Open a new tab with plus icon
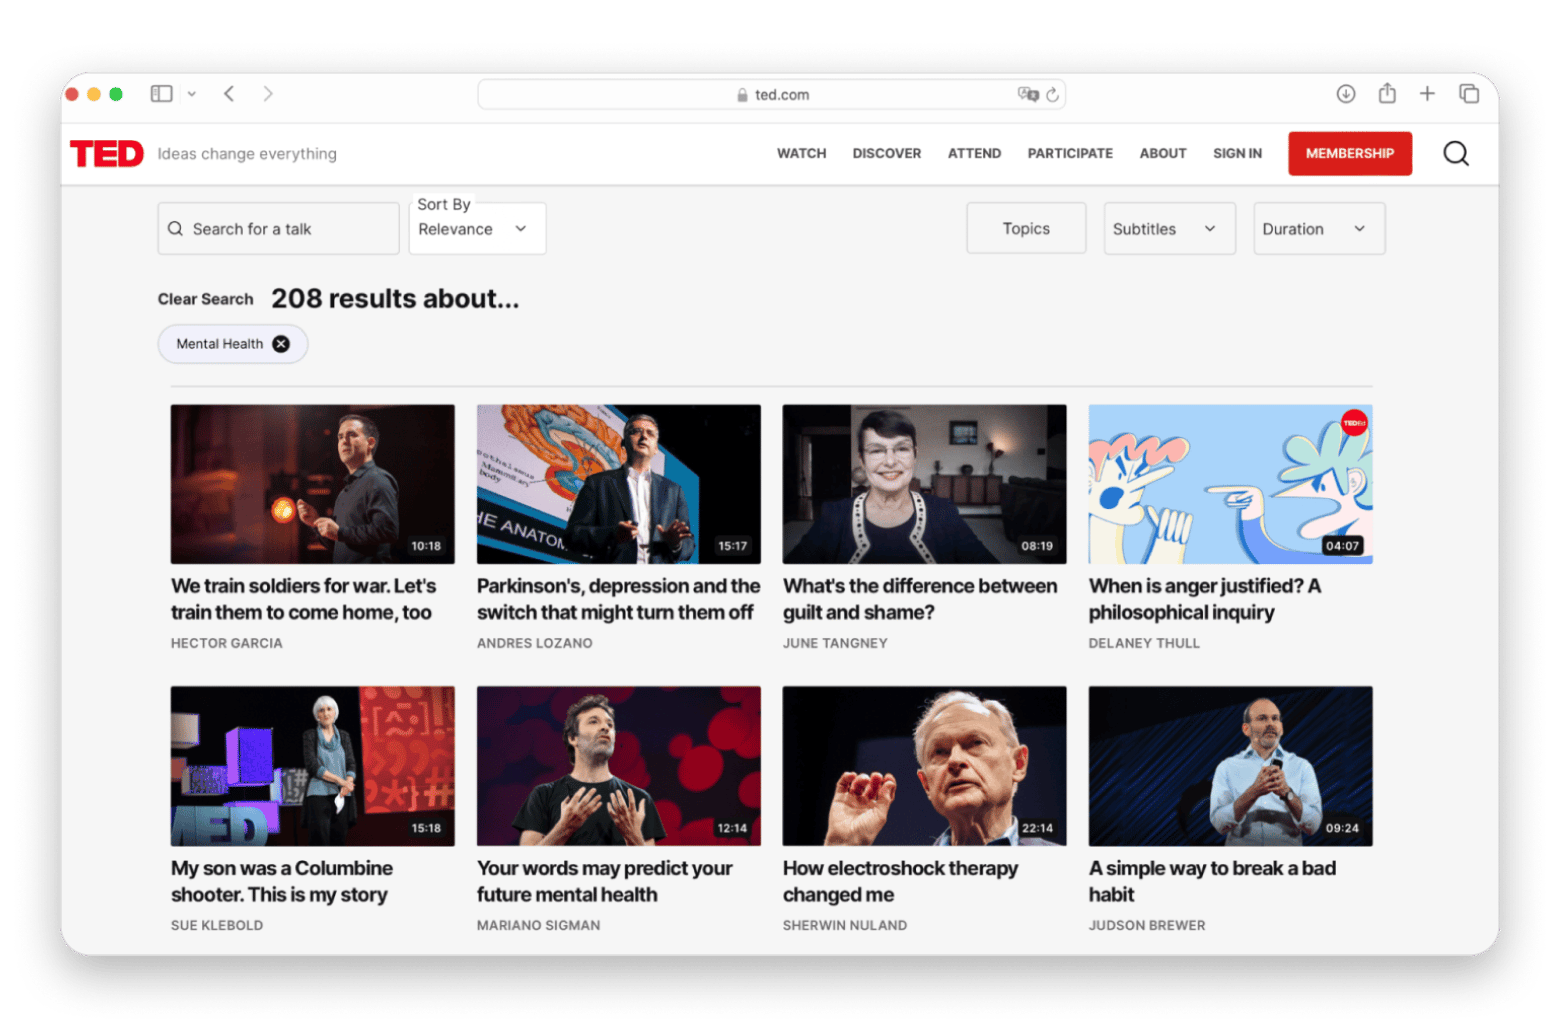Image resolution: width=1560 pixels, height=1036 pixels. click(x=1427, y=94)
